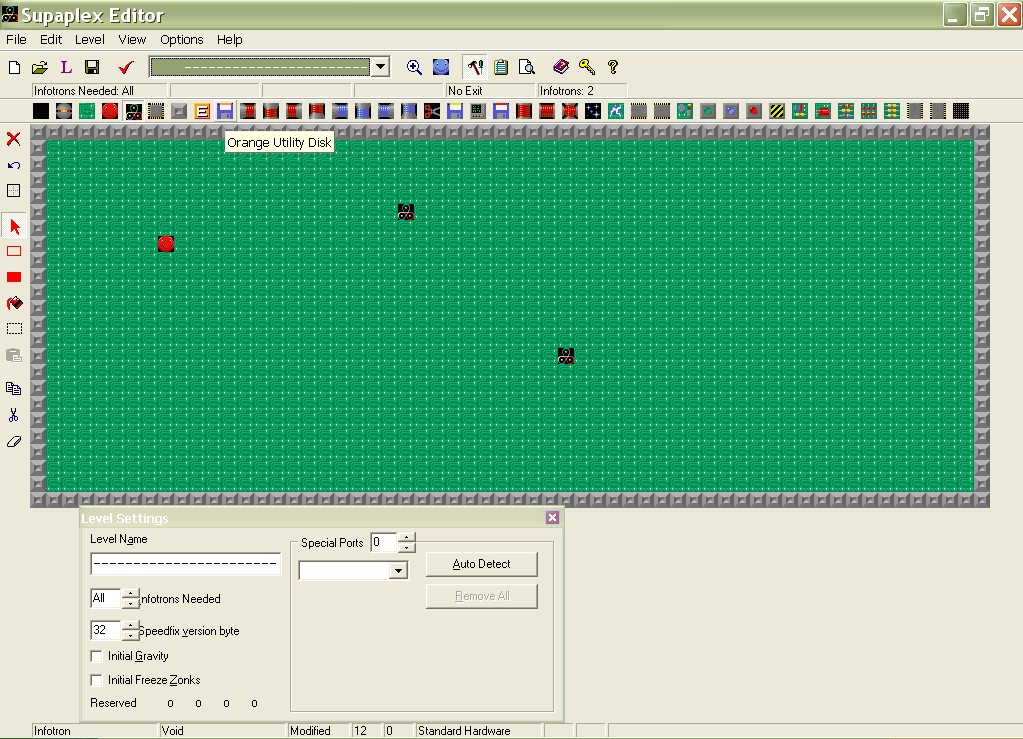Click the red Murphy on the level map

(x=166, y=244)
